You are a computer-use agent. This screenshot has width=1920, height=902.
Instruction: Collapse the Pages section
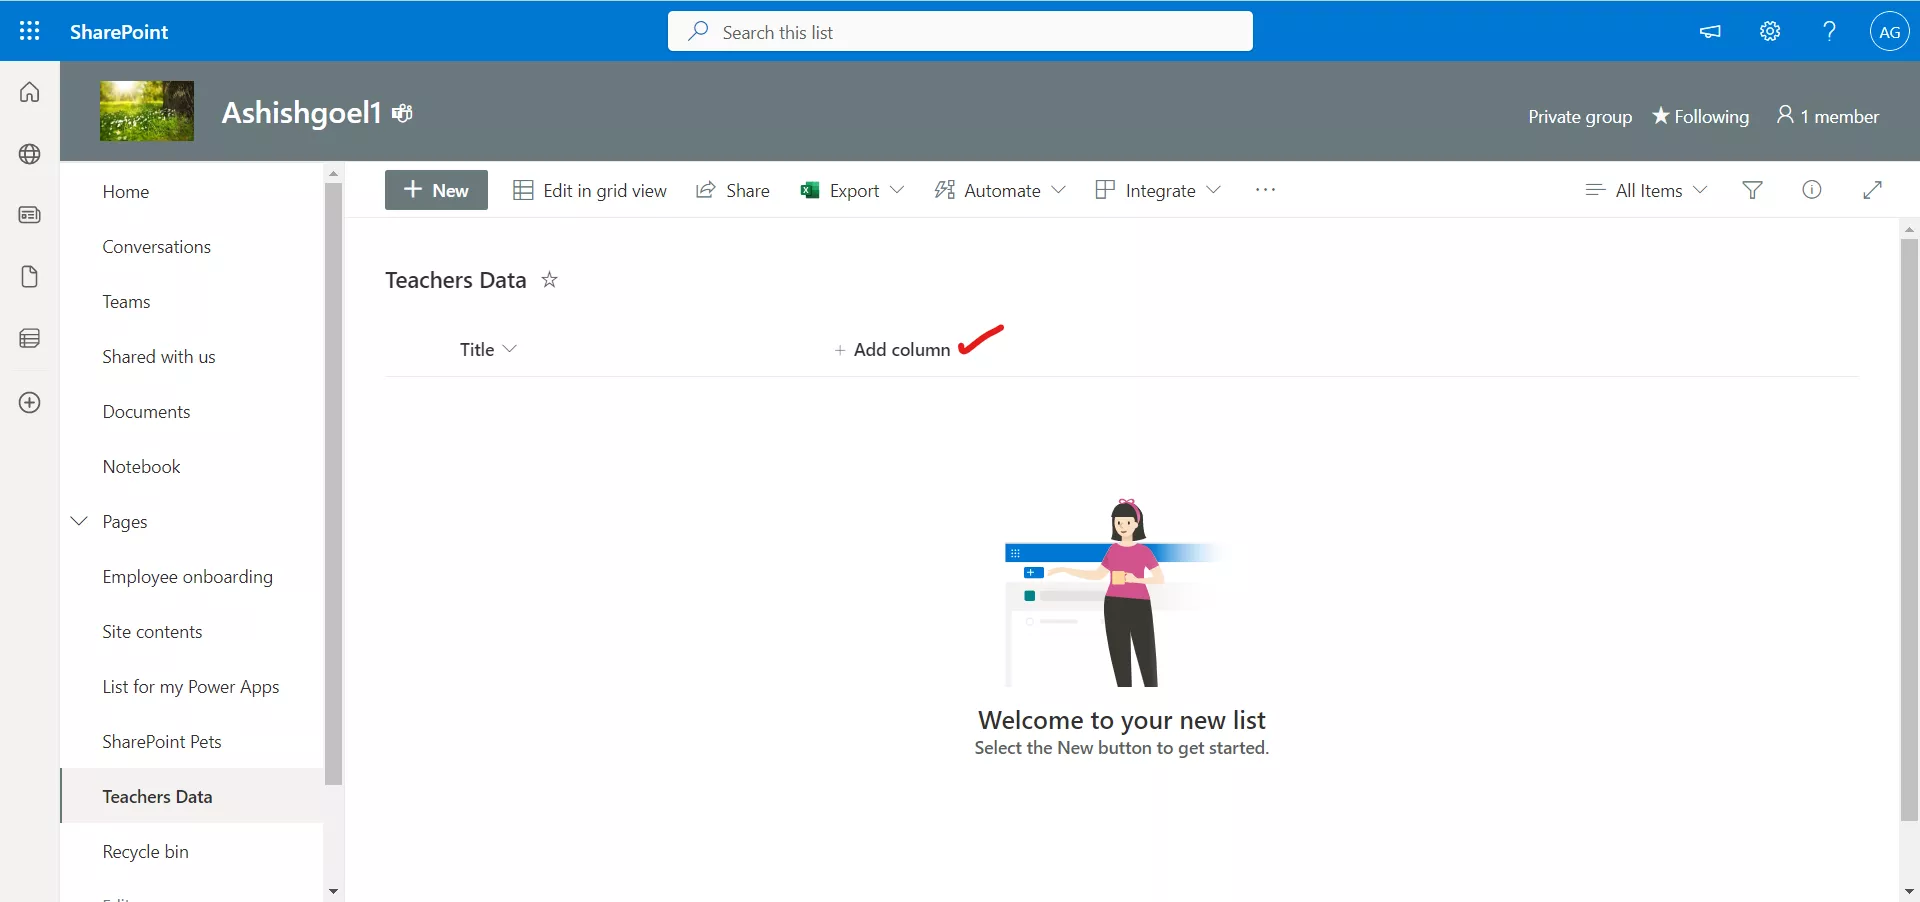(x=79, y=521)
